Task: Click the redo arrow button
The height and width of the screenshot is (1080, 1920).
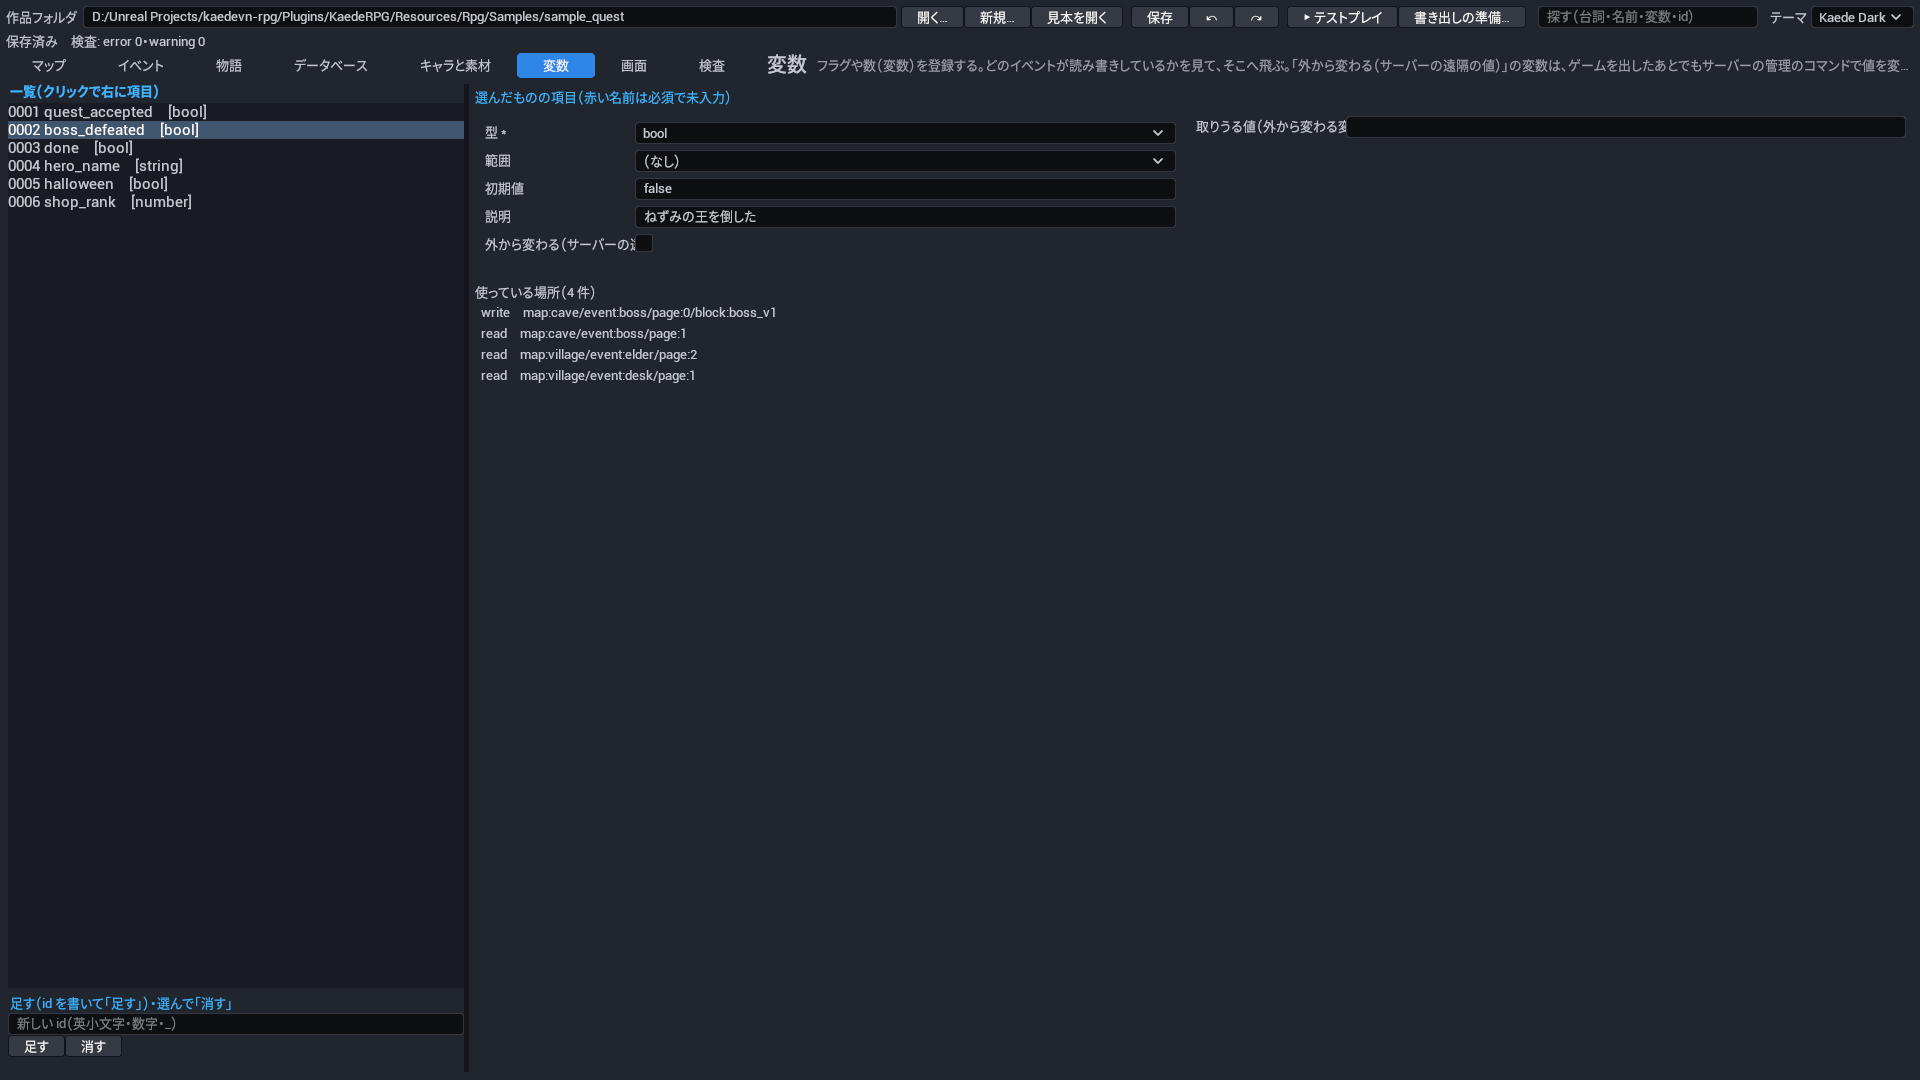Action: click(x=1256, y=17)
